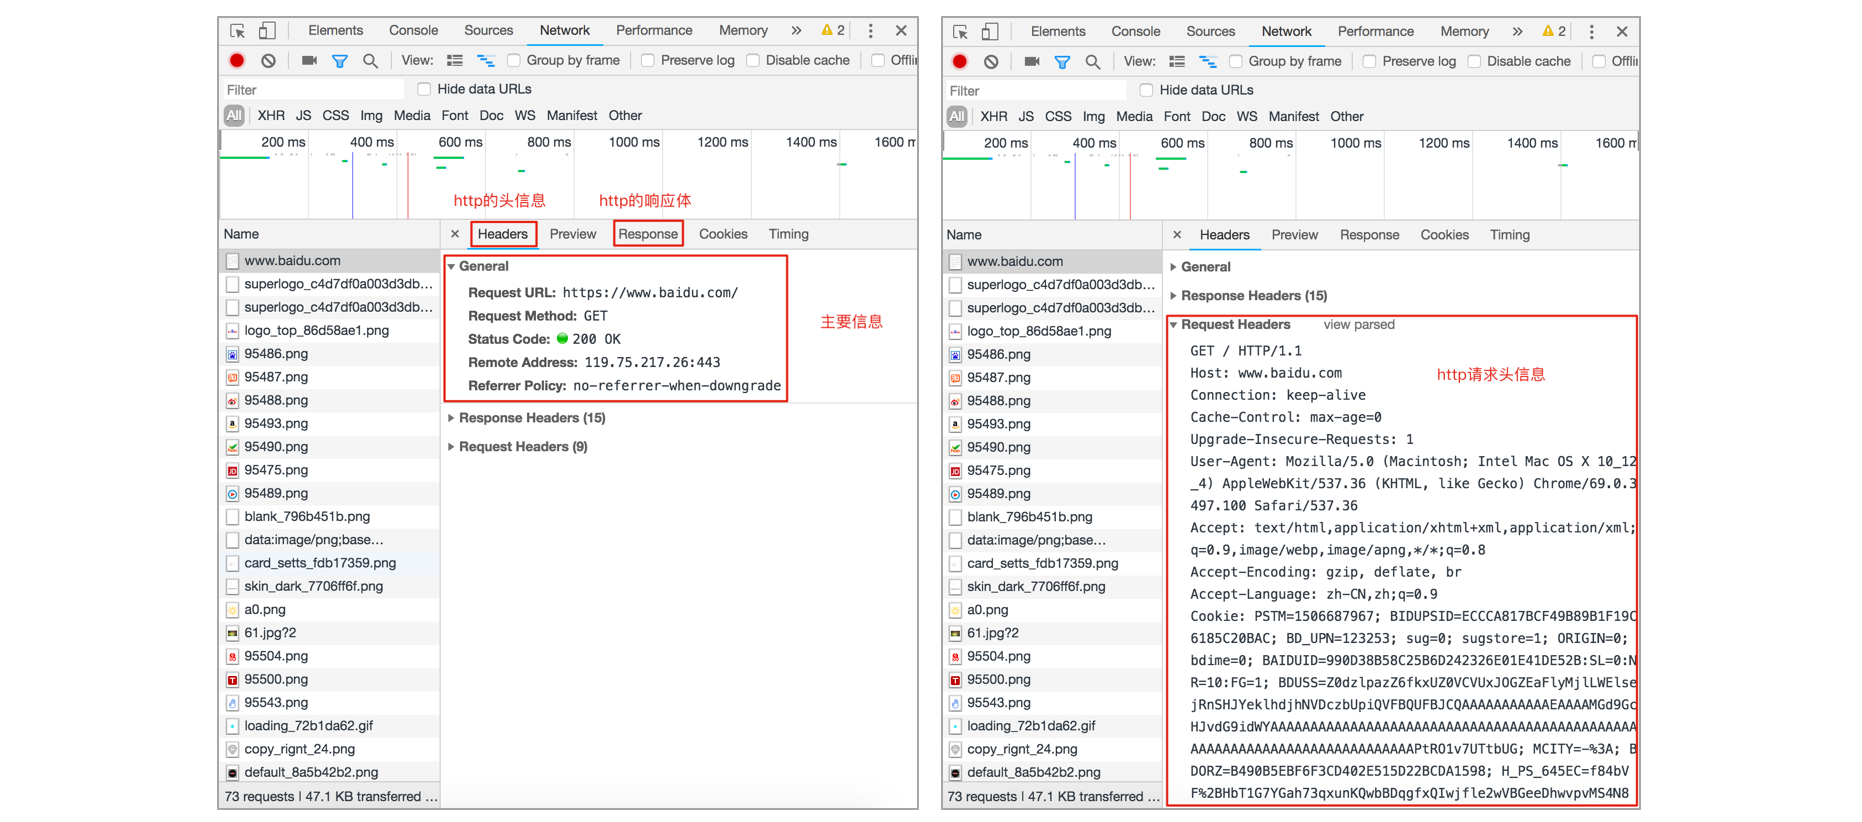
Task: Toggle filter funnel icon in left DevTools
Action: 340,61
